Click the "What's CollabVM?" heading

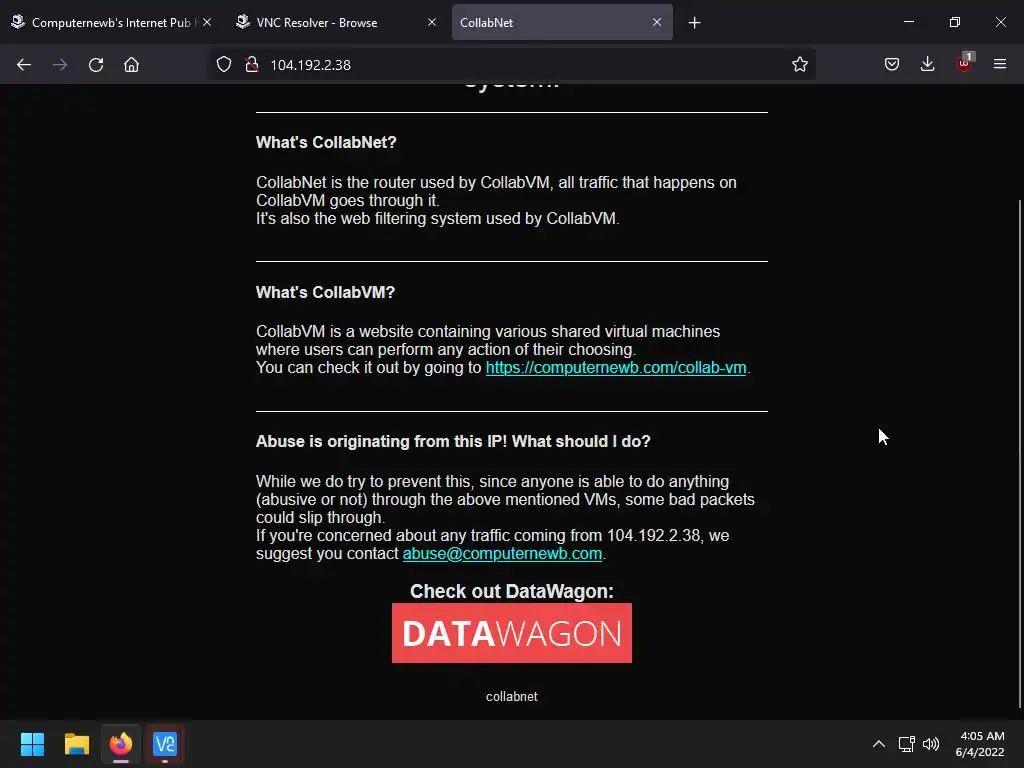point(325,292)
